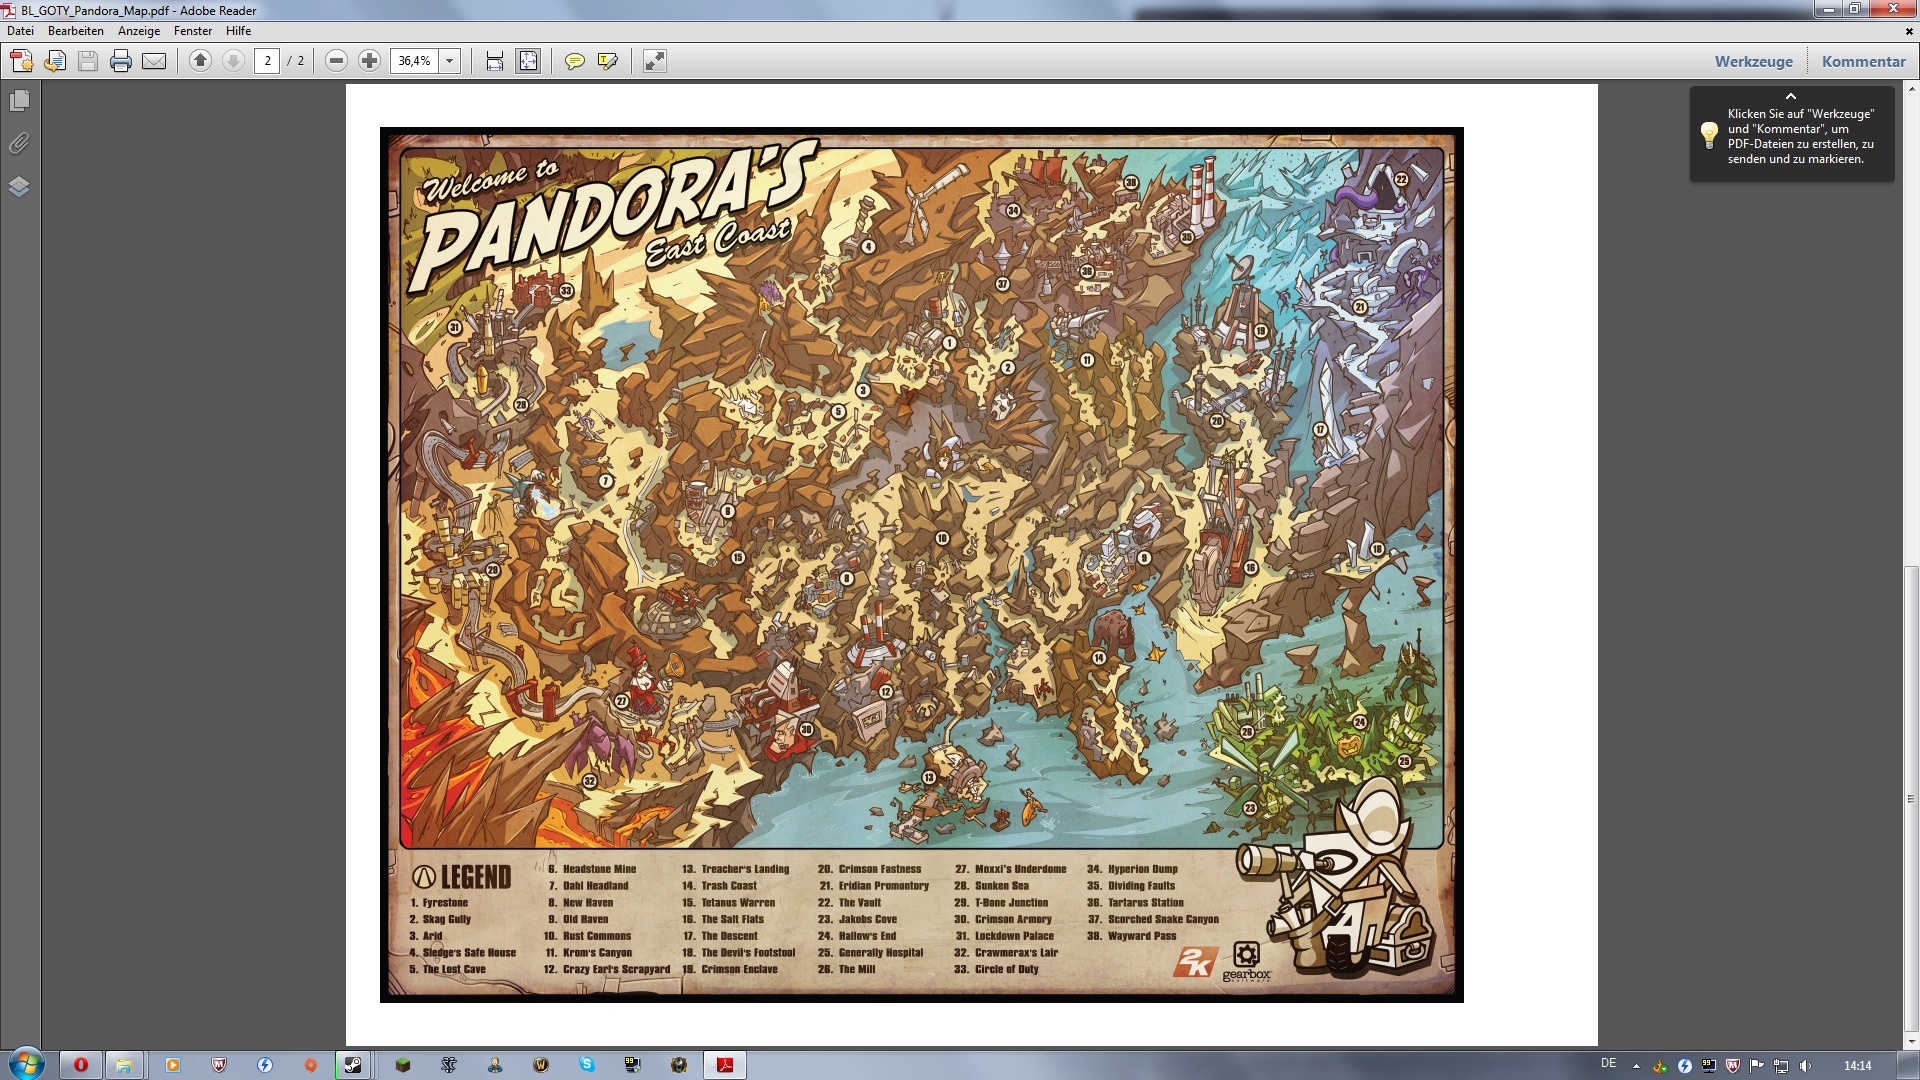1920x1080 pixels.
Task: Click legend entry '27. Moxxi's Underdome'
Action: point(1010,869)
